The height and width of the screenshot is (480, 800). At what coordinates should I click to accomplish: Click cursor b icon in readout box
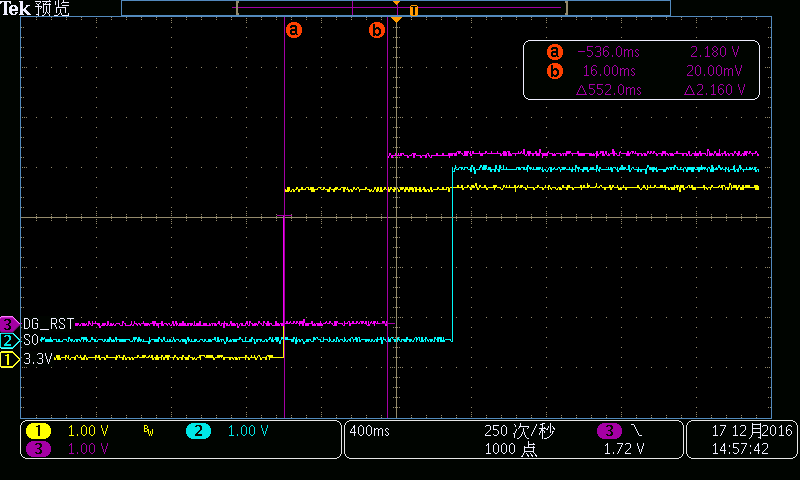point(555,71)
